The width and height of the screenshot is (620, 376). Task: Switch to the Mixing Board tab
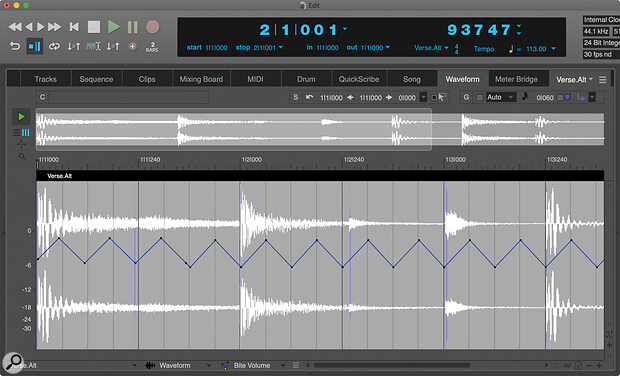click(201, 79)
